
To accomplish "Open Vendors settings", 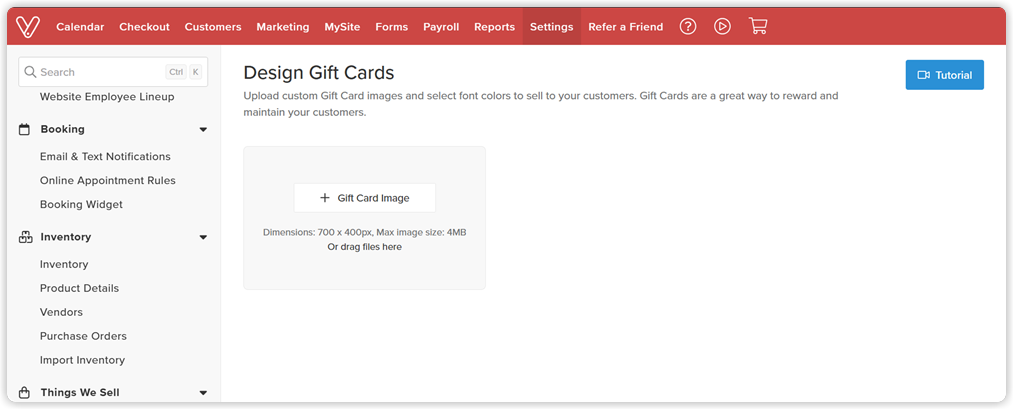I will [x=61, y=312].
